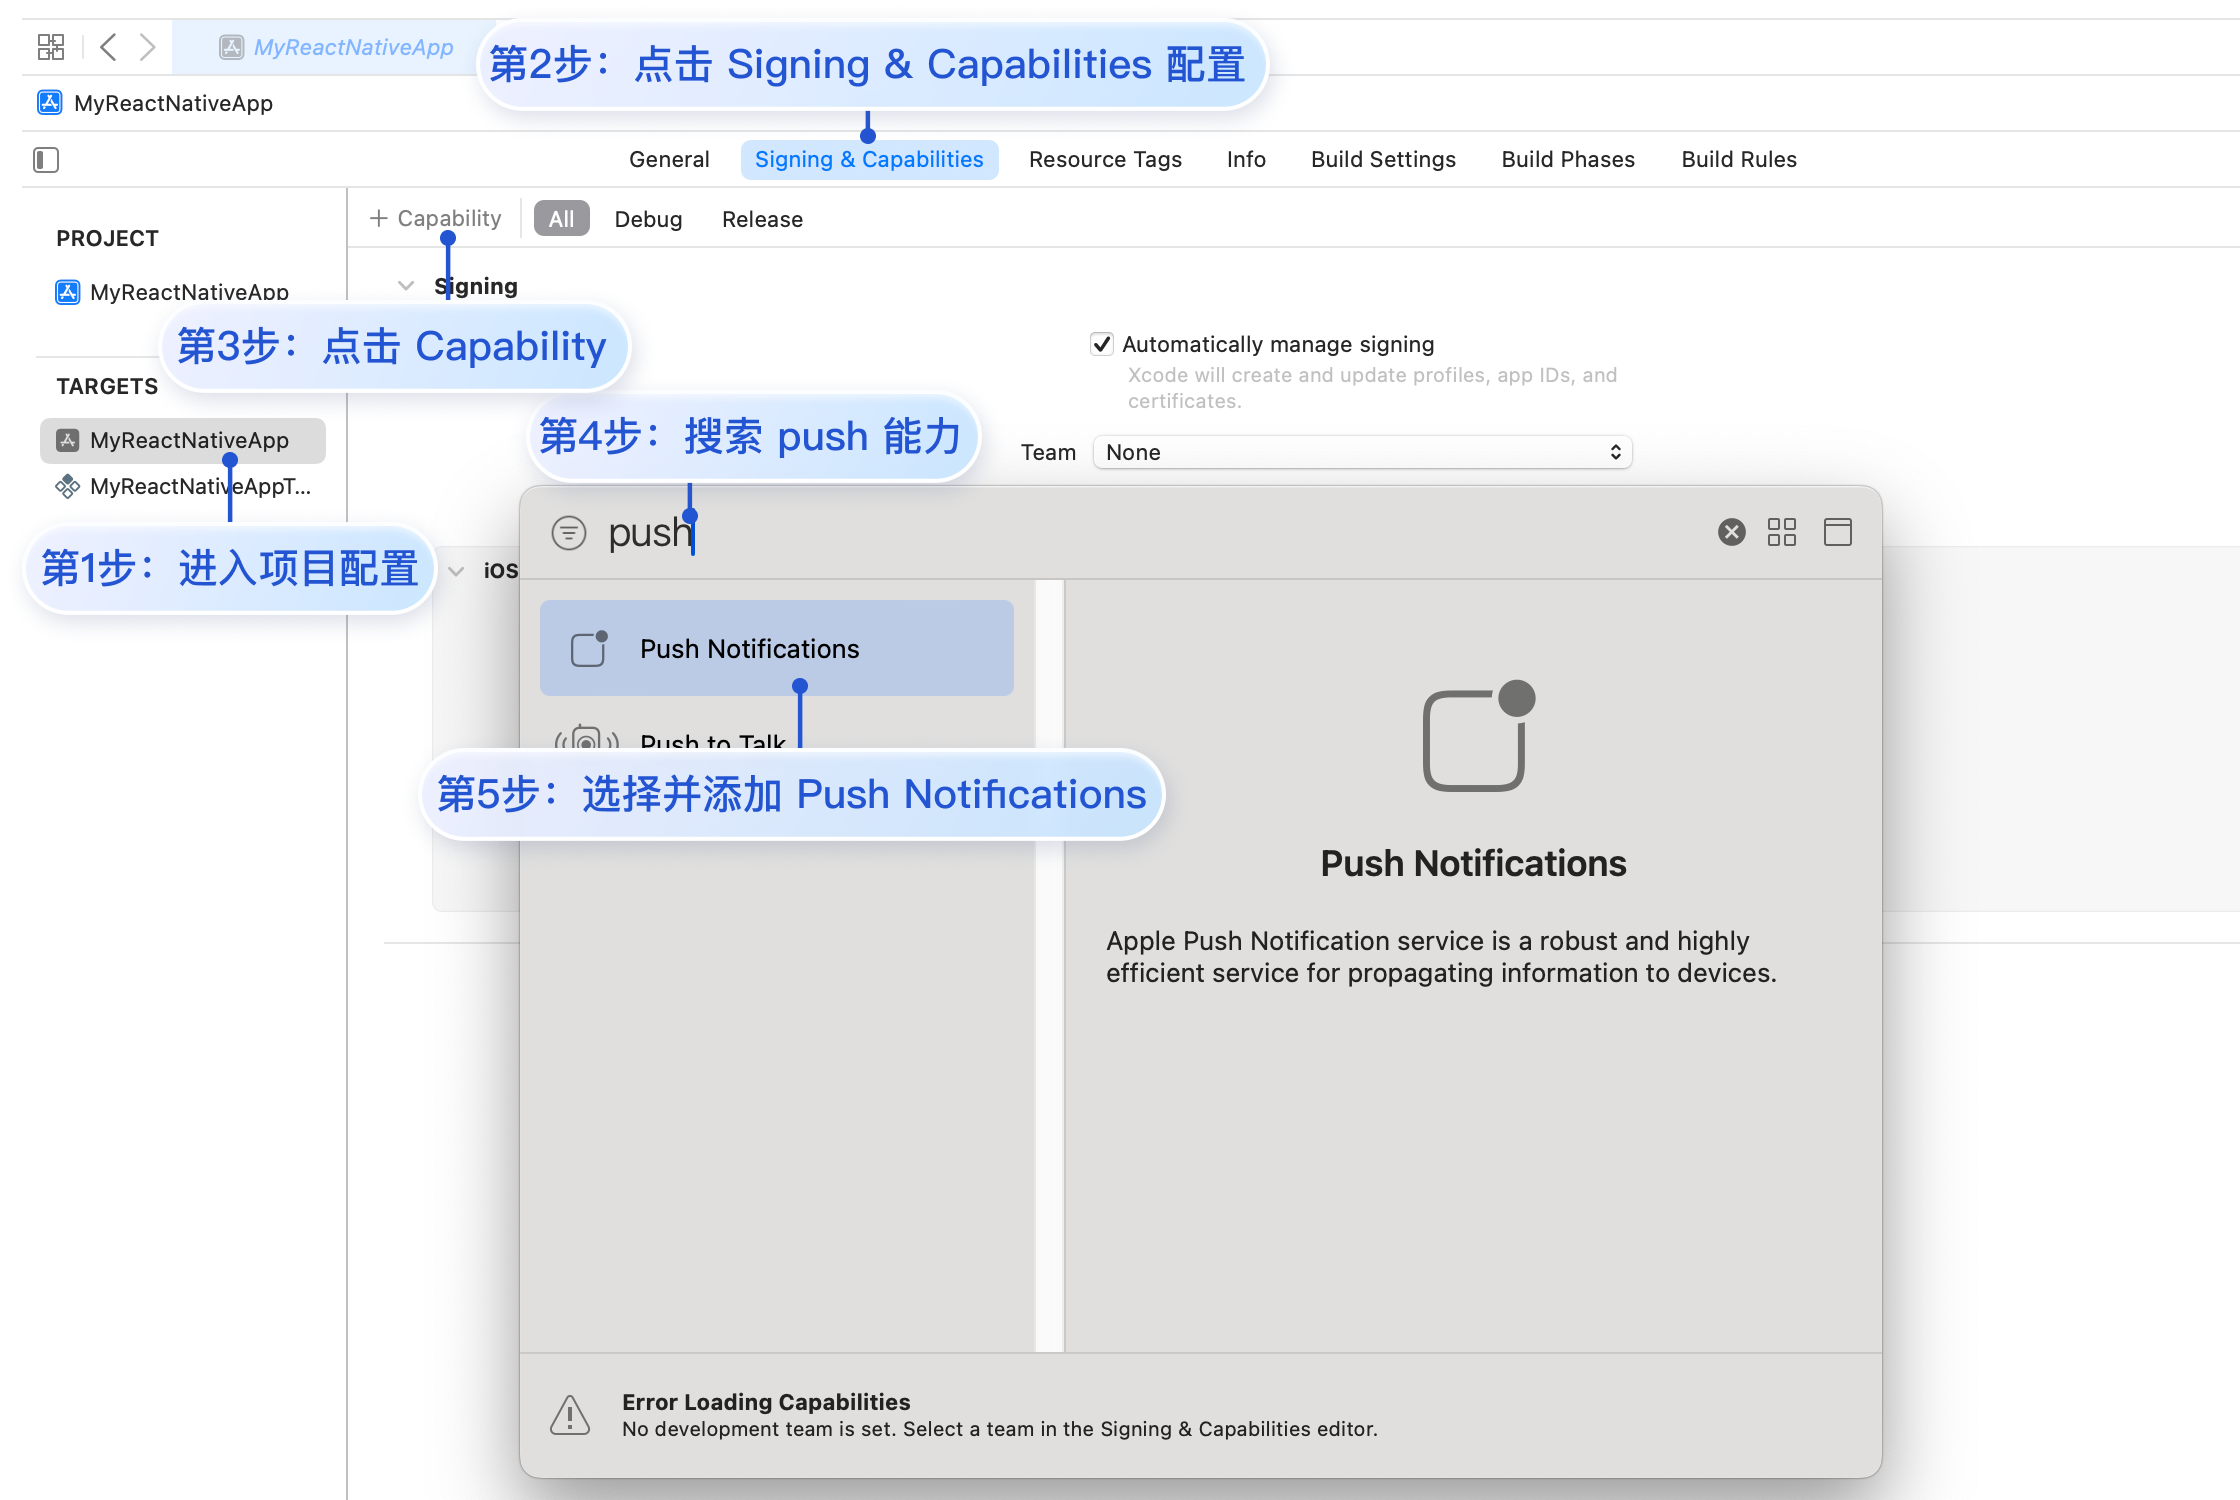
Task: Collapse the Signing section
Action: [x=406, y=286]
